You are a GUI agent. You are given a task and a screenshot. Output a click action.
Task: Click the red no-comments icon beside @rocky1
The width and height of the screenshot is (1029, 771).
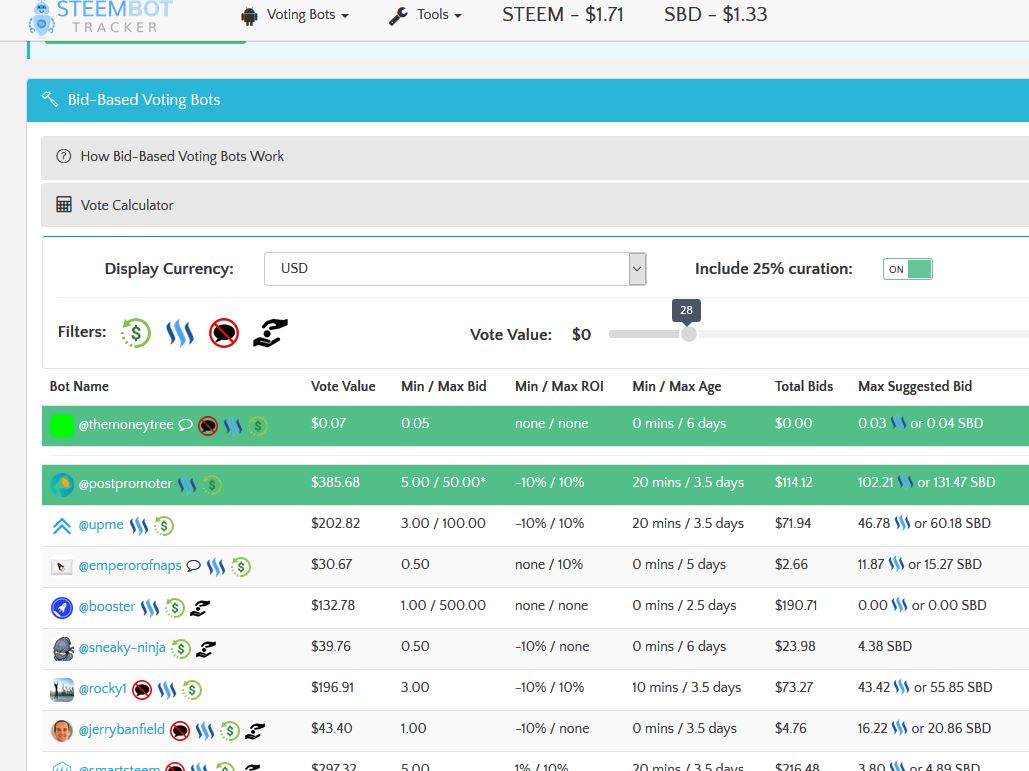142,690
